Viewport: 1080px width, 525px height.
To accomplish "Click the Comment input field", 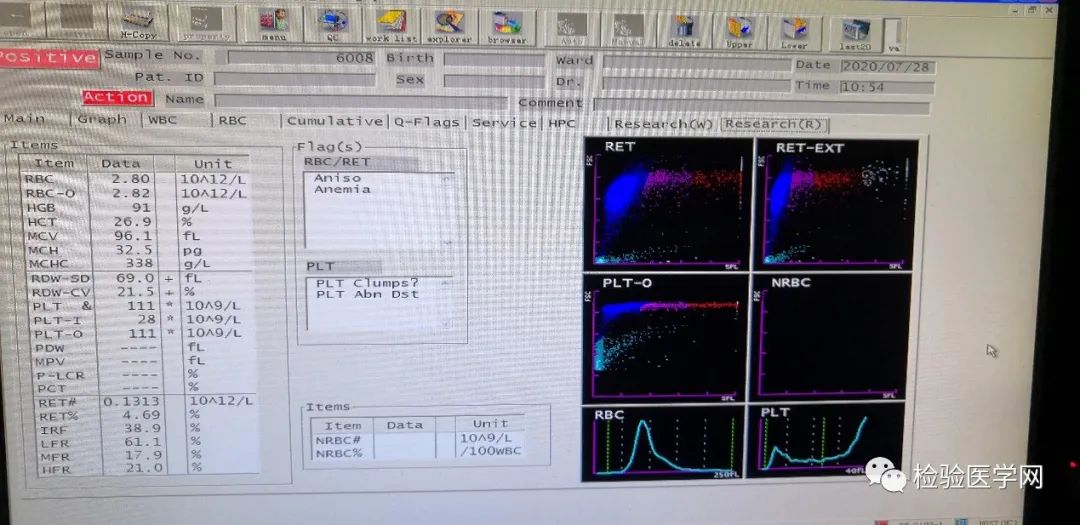I will 761,107.
